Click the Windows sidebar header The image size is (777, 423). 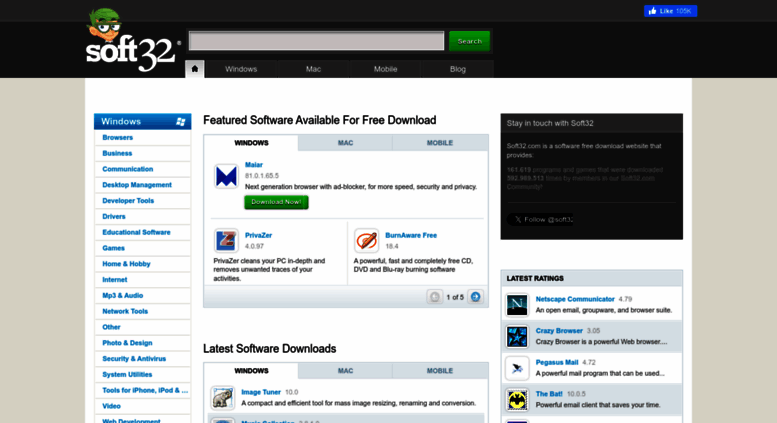point(142,121)
